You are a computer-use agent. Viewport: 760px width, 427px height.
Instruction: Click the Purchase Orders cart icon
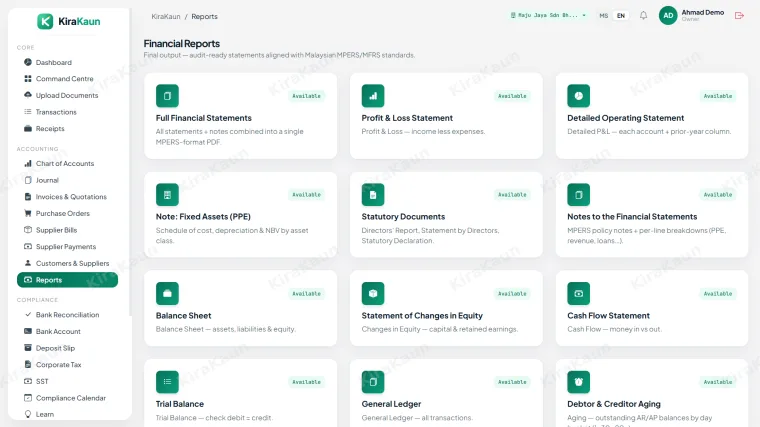point(28,213)
